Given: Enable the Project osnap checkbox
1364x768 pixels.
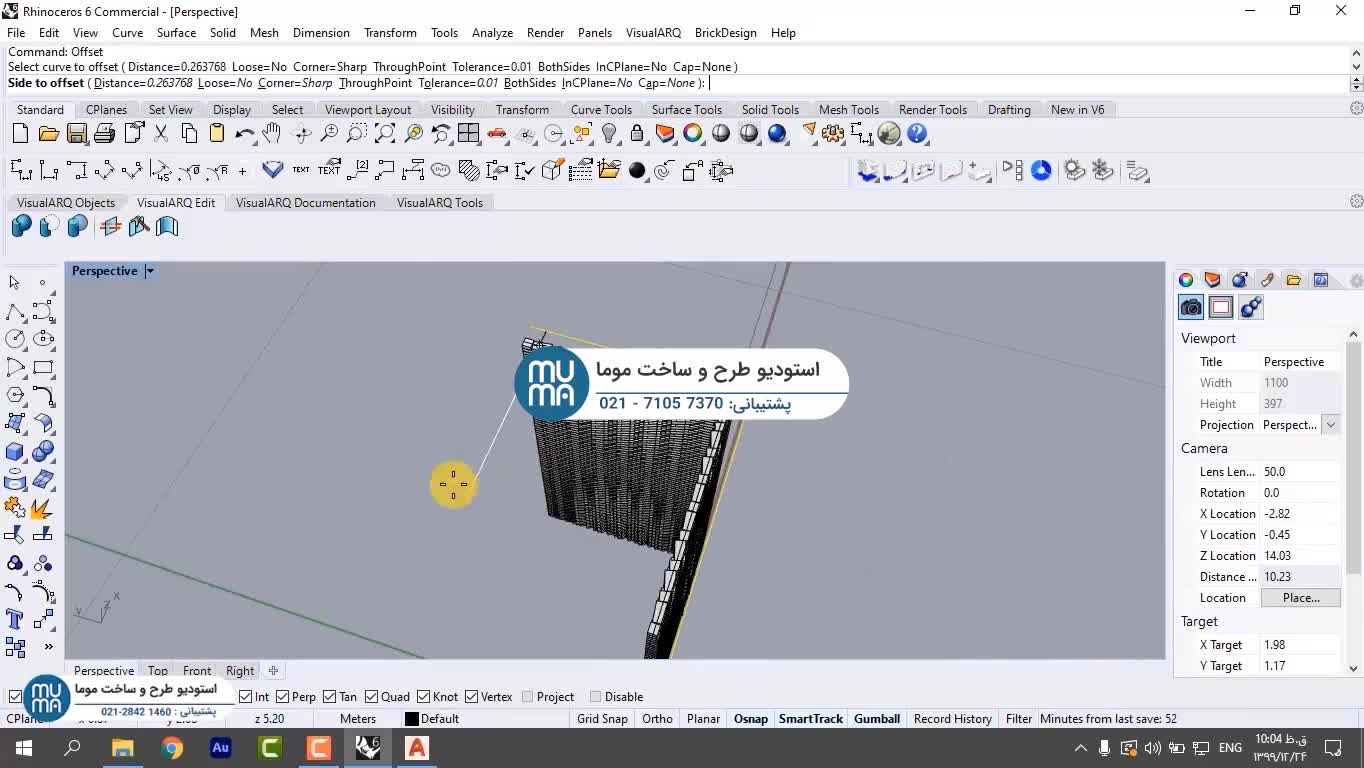Looking at the screenshot, I should tap(528, 697).
